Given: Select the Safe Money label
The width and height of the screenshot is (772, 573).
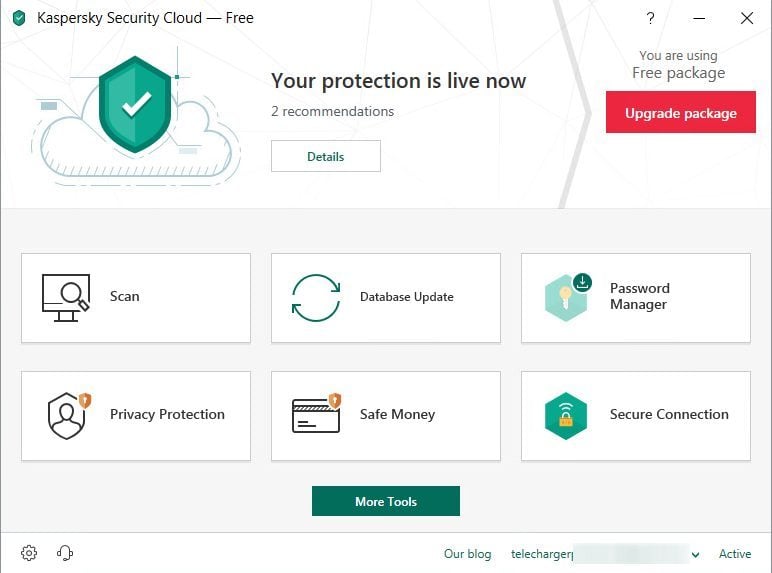Looking at the screenshot, I should (397, 414).
